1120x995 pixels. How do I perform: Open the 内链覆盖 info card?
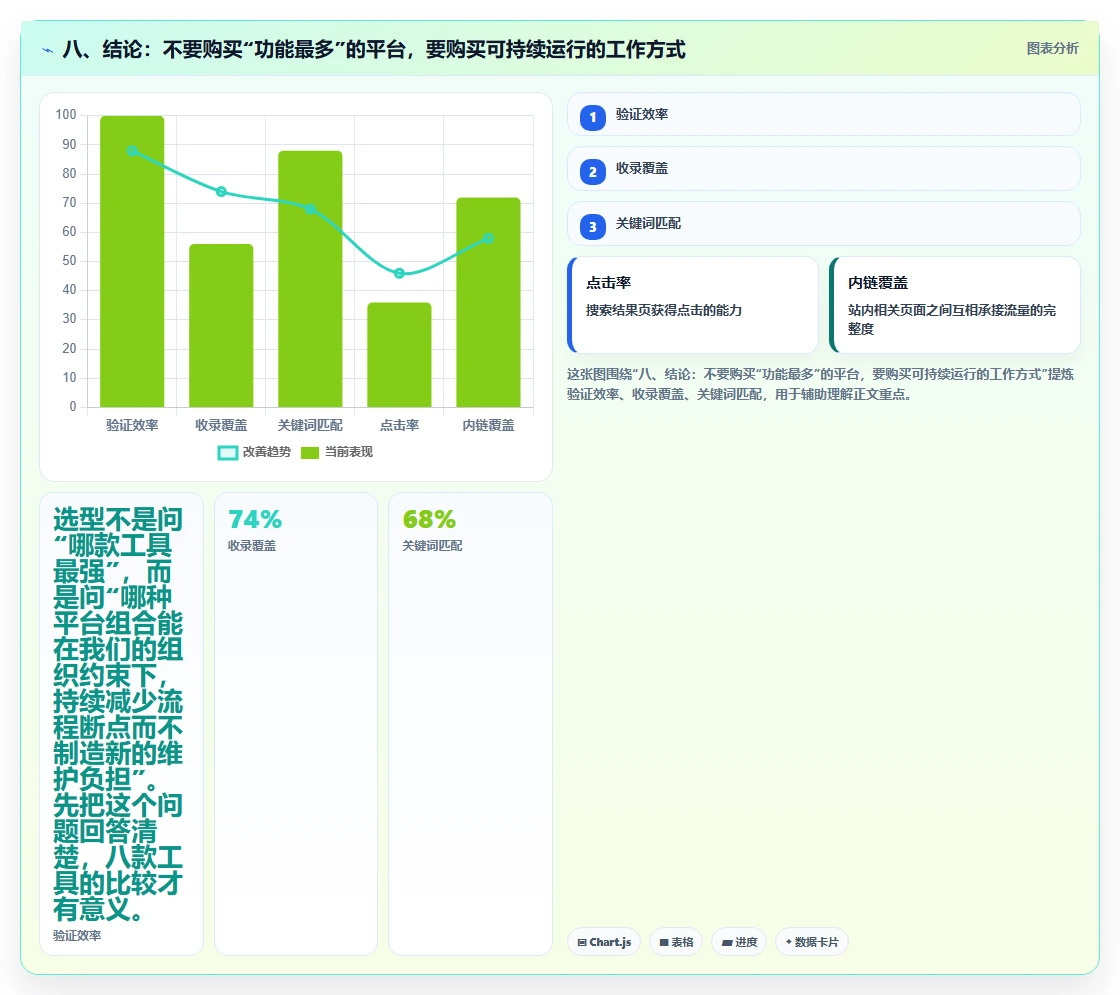[x=955, y=305]
